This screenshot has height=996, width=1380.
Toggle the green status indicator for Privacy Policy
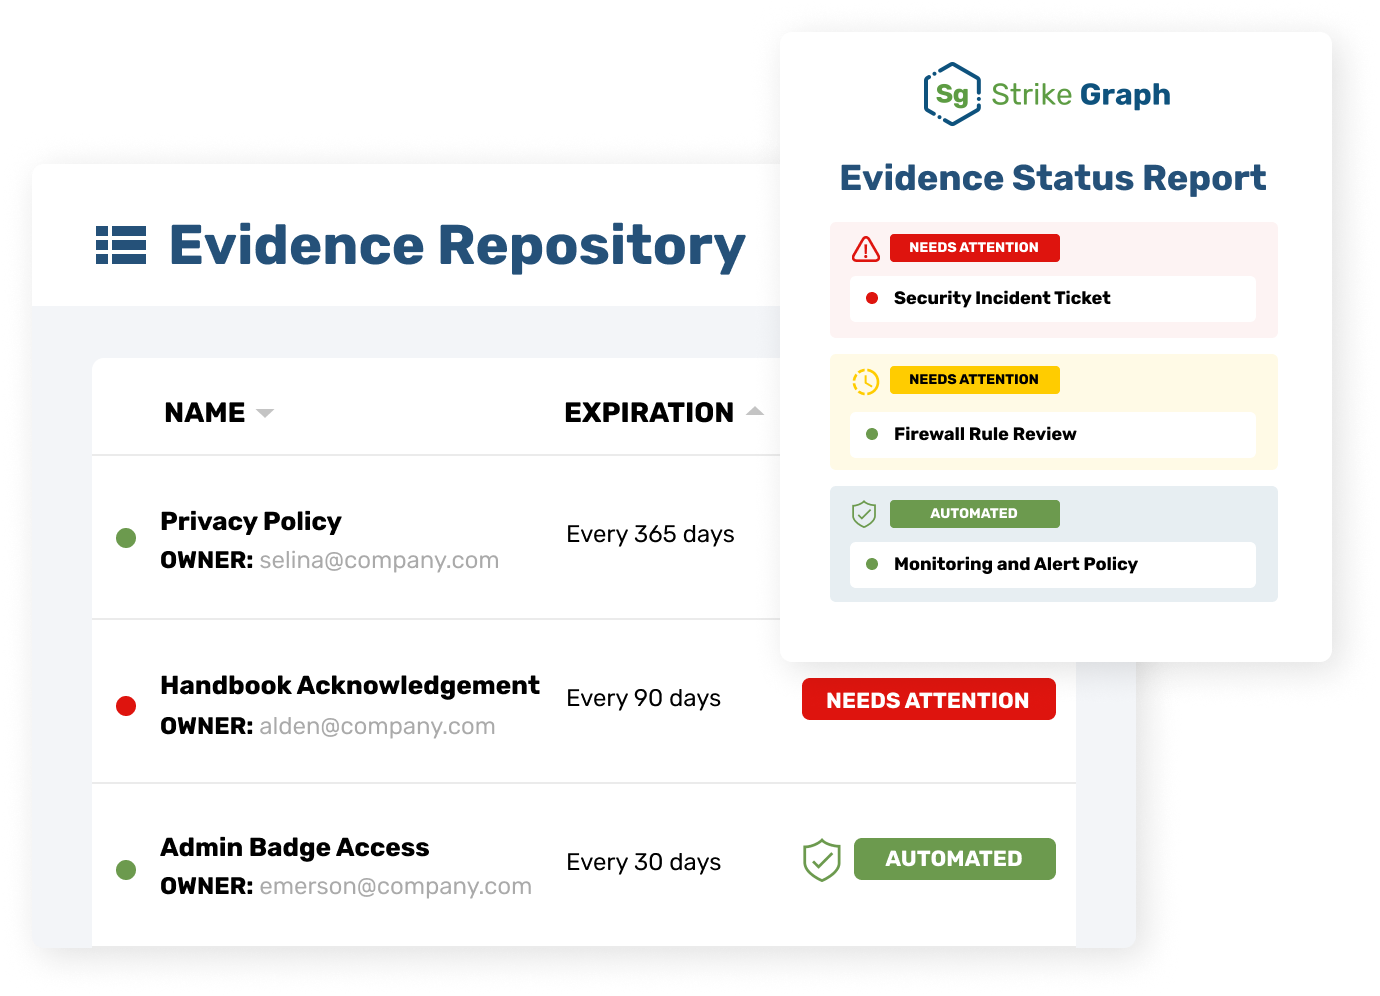pyautogui.click(x=126, y=537)
